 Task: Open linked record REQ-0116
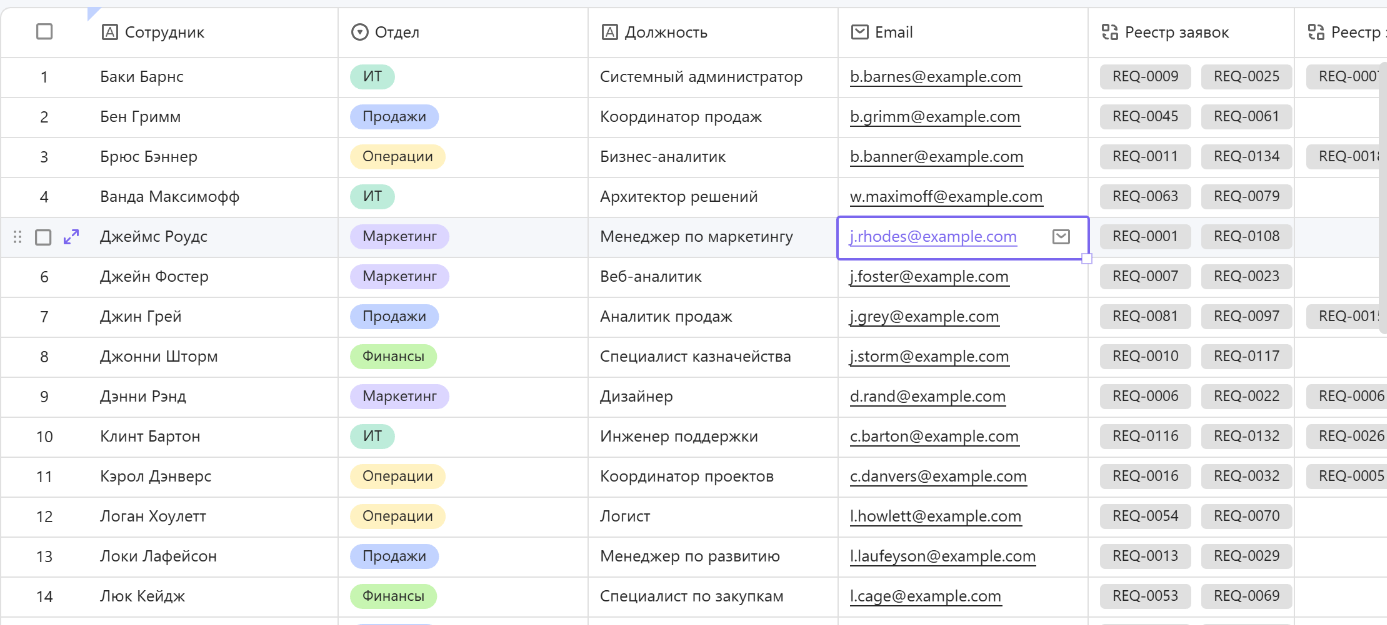[x=1145, y=437]
